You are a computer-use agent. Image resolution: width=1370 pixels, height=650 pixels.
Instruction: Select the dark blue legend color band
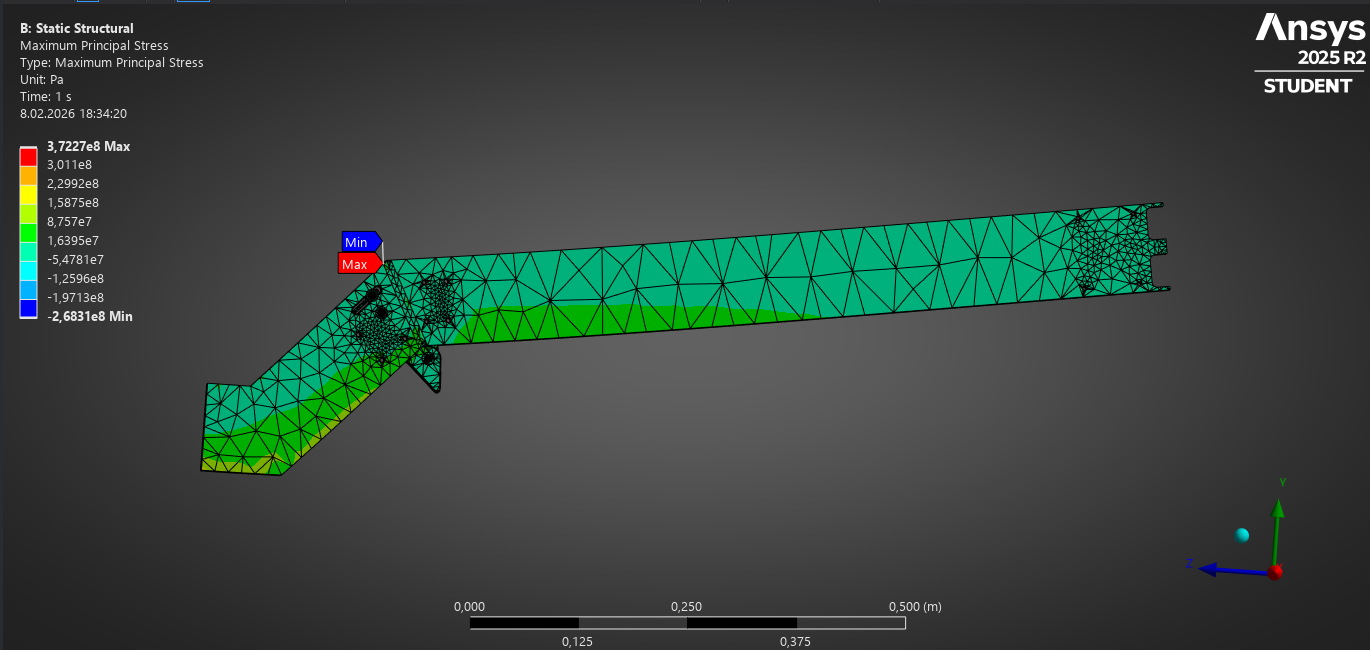(x=28, y=308)
